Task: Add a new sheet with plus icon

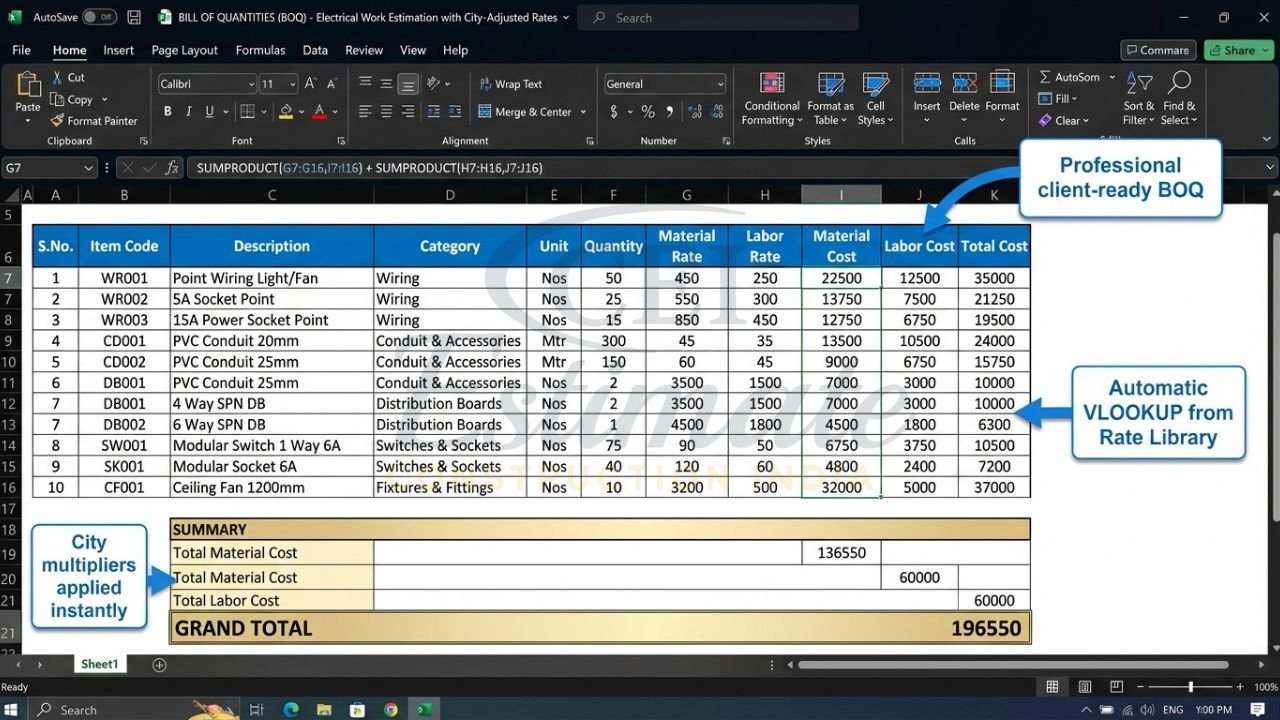Action: (159, 665)
